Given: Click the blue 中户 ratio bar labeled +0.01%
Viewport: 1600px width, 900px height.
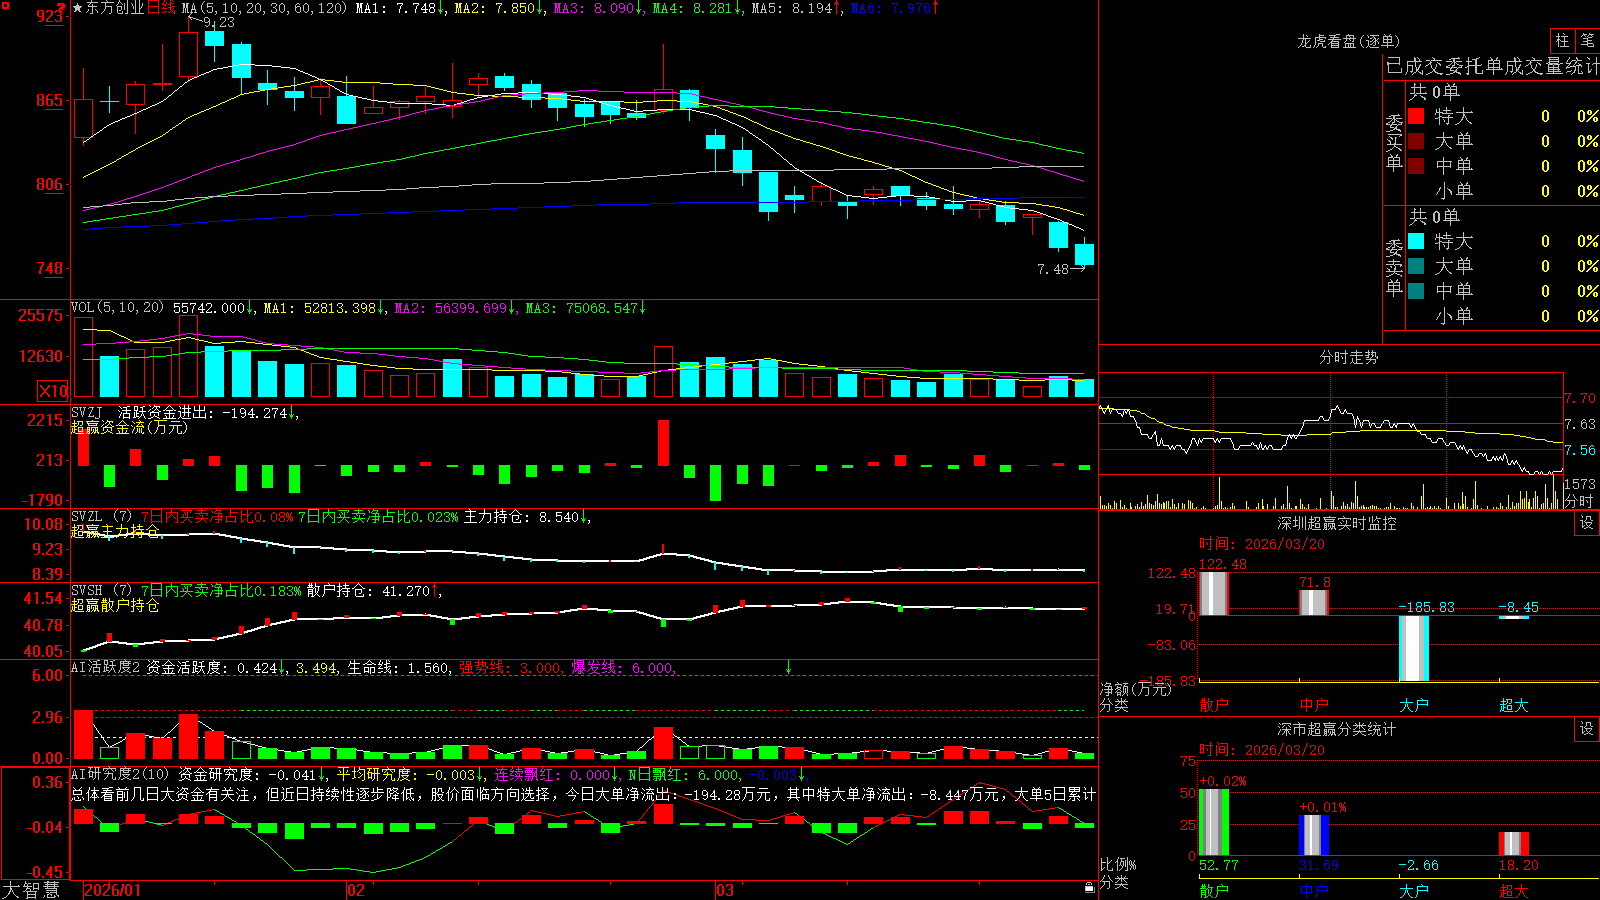Looking at the screenshot, I should 1314,835.
